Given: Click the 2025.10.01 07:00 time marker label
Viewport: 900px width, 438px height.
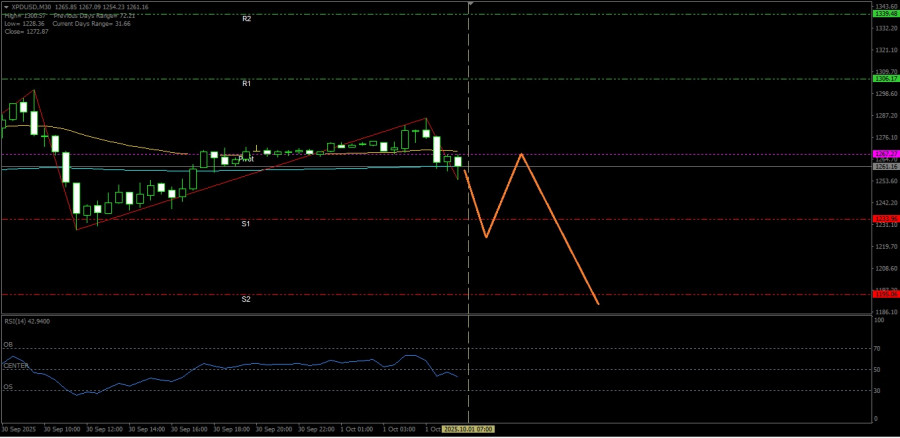Looking at the screenshot, I should (x=469, y=429).
